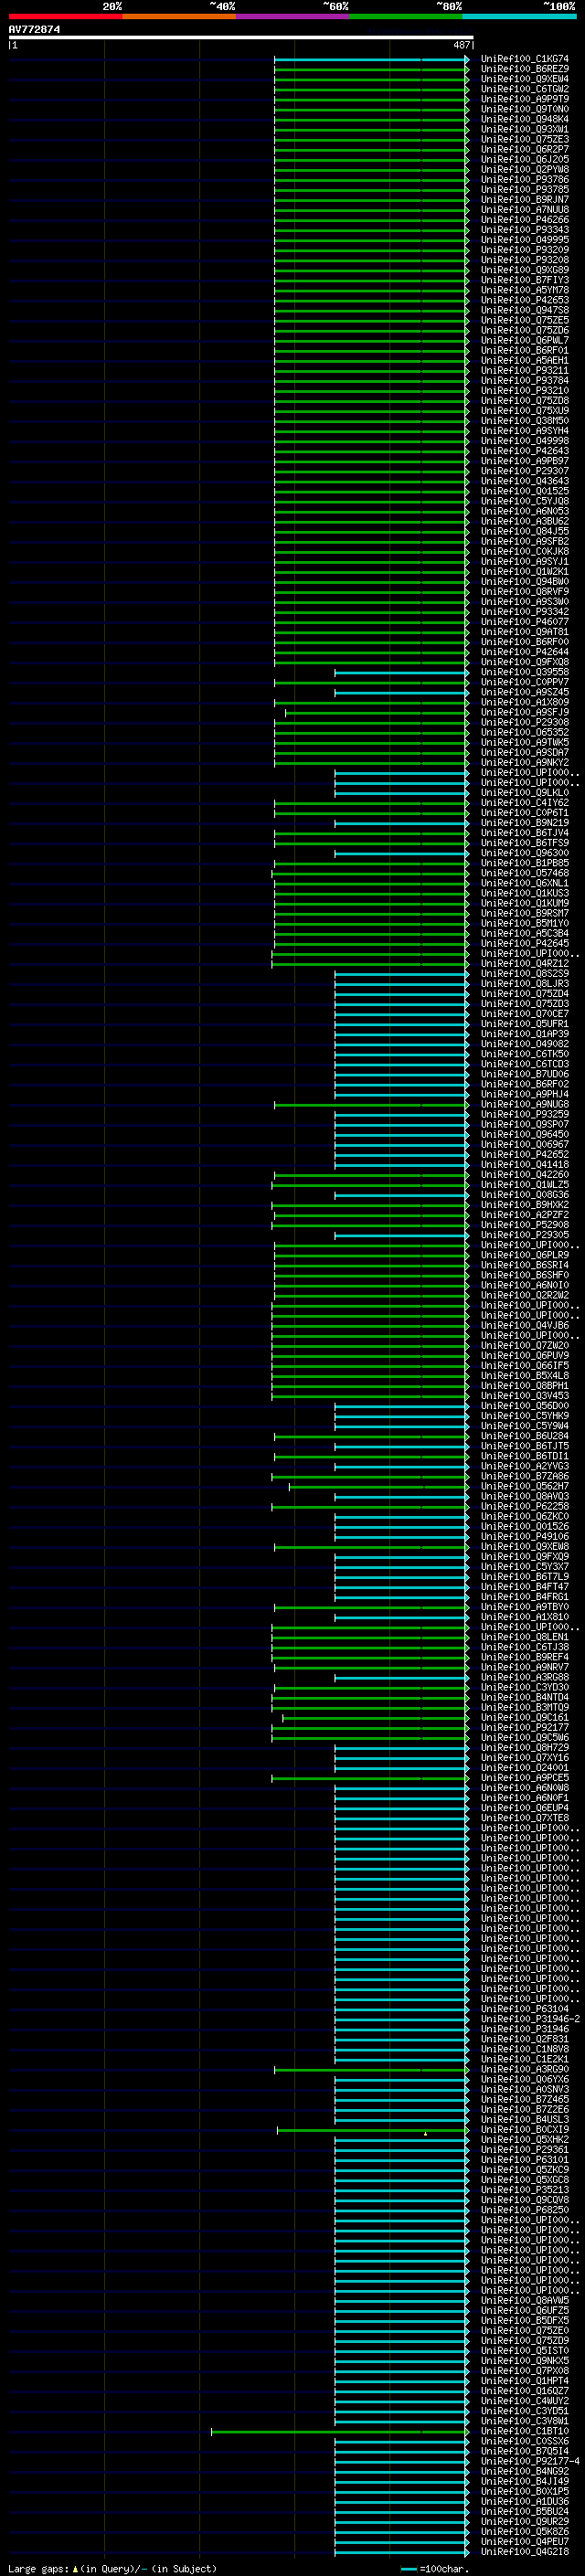Screen dimensions: 585x2576
Task: Click the white query sequence ruler bar
Action: click(x=240, y=38)
